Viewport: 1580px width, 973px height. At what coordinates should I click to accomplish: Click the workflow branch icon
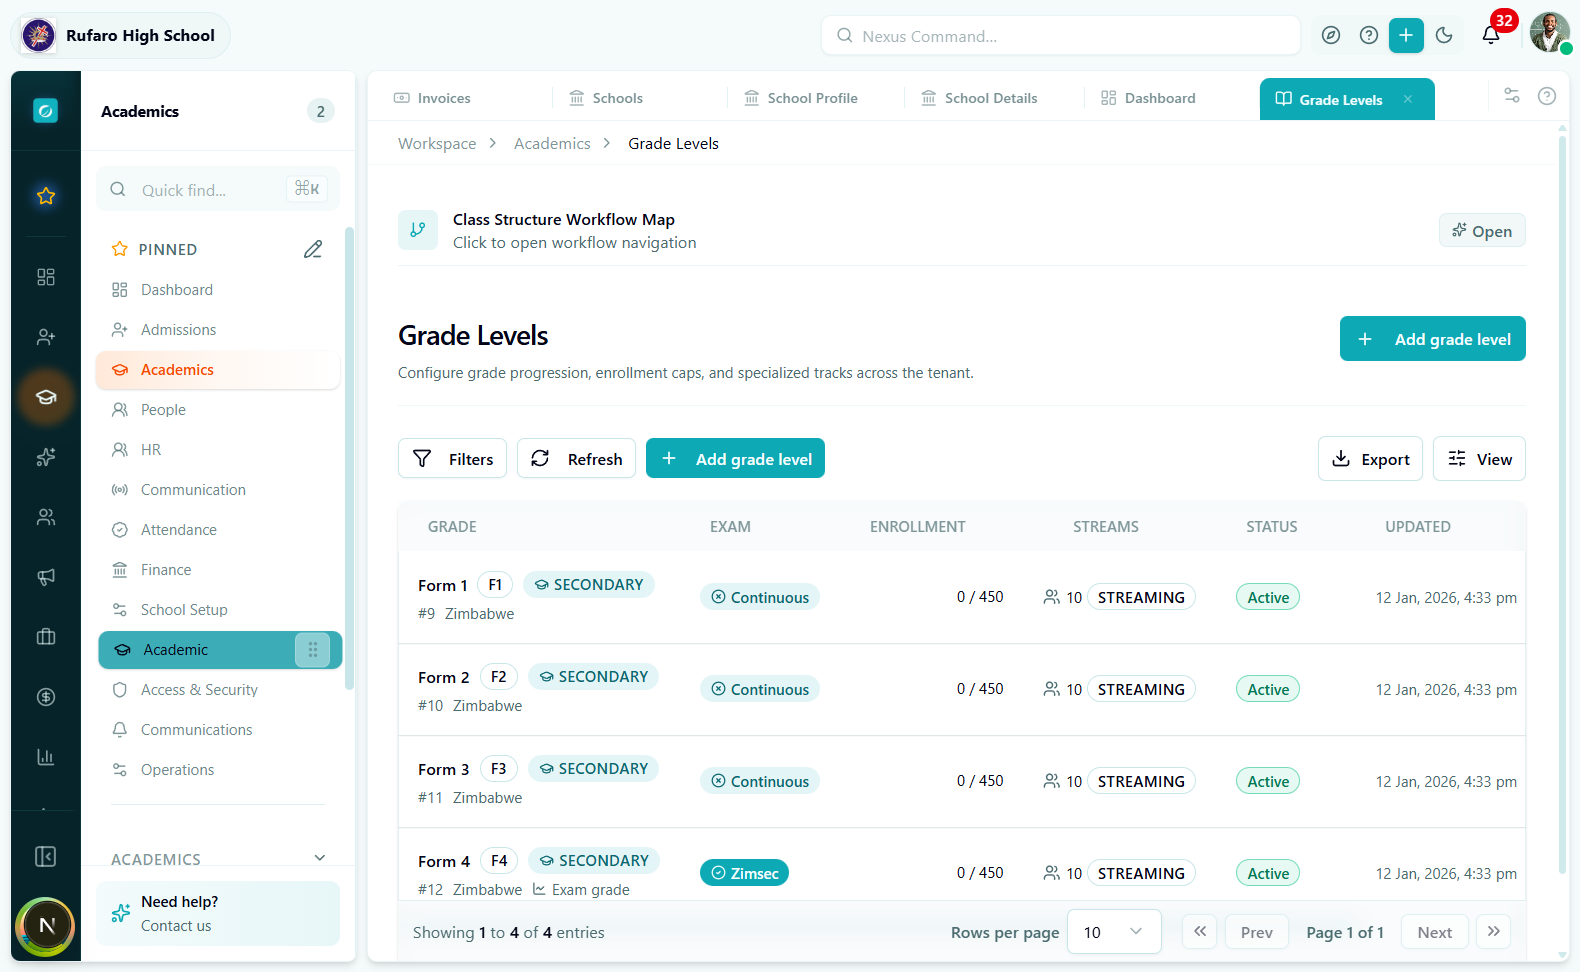click(x=418, y=230)
